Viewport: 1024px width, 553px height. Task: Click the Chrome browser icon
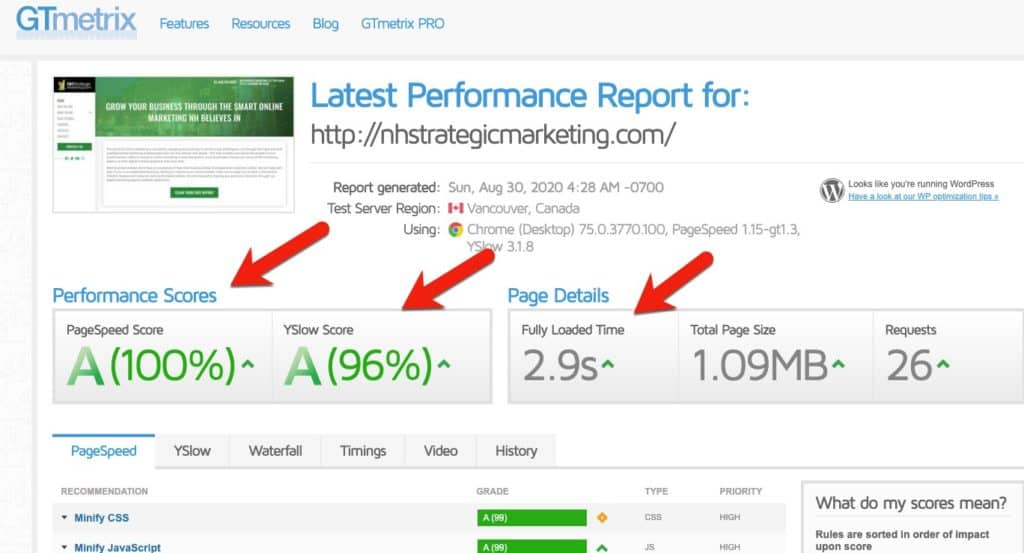pos(456,229)
